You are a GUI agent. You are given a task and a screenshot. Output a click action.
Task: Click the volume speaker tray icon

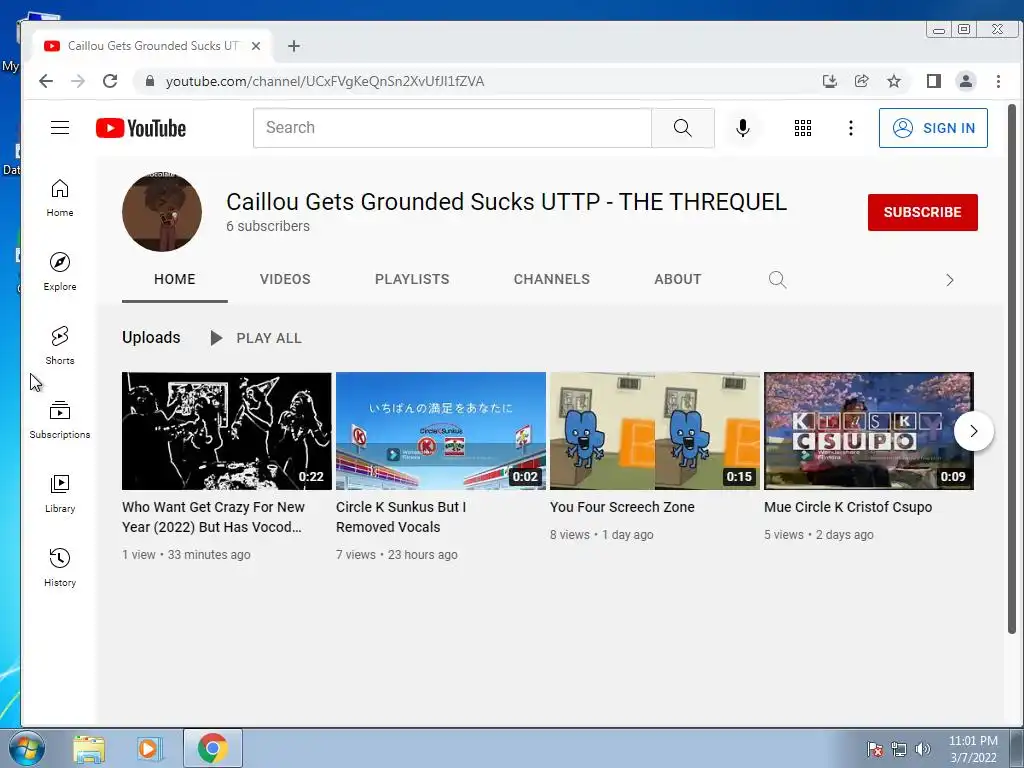pyautogui.click(x=923, y=749)
